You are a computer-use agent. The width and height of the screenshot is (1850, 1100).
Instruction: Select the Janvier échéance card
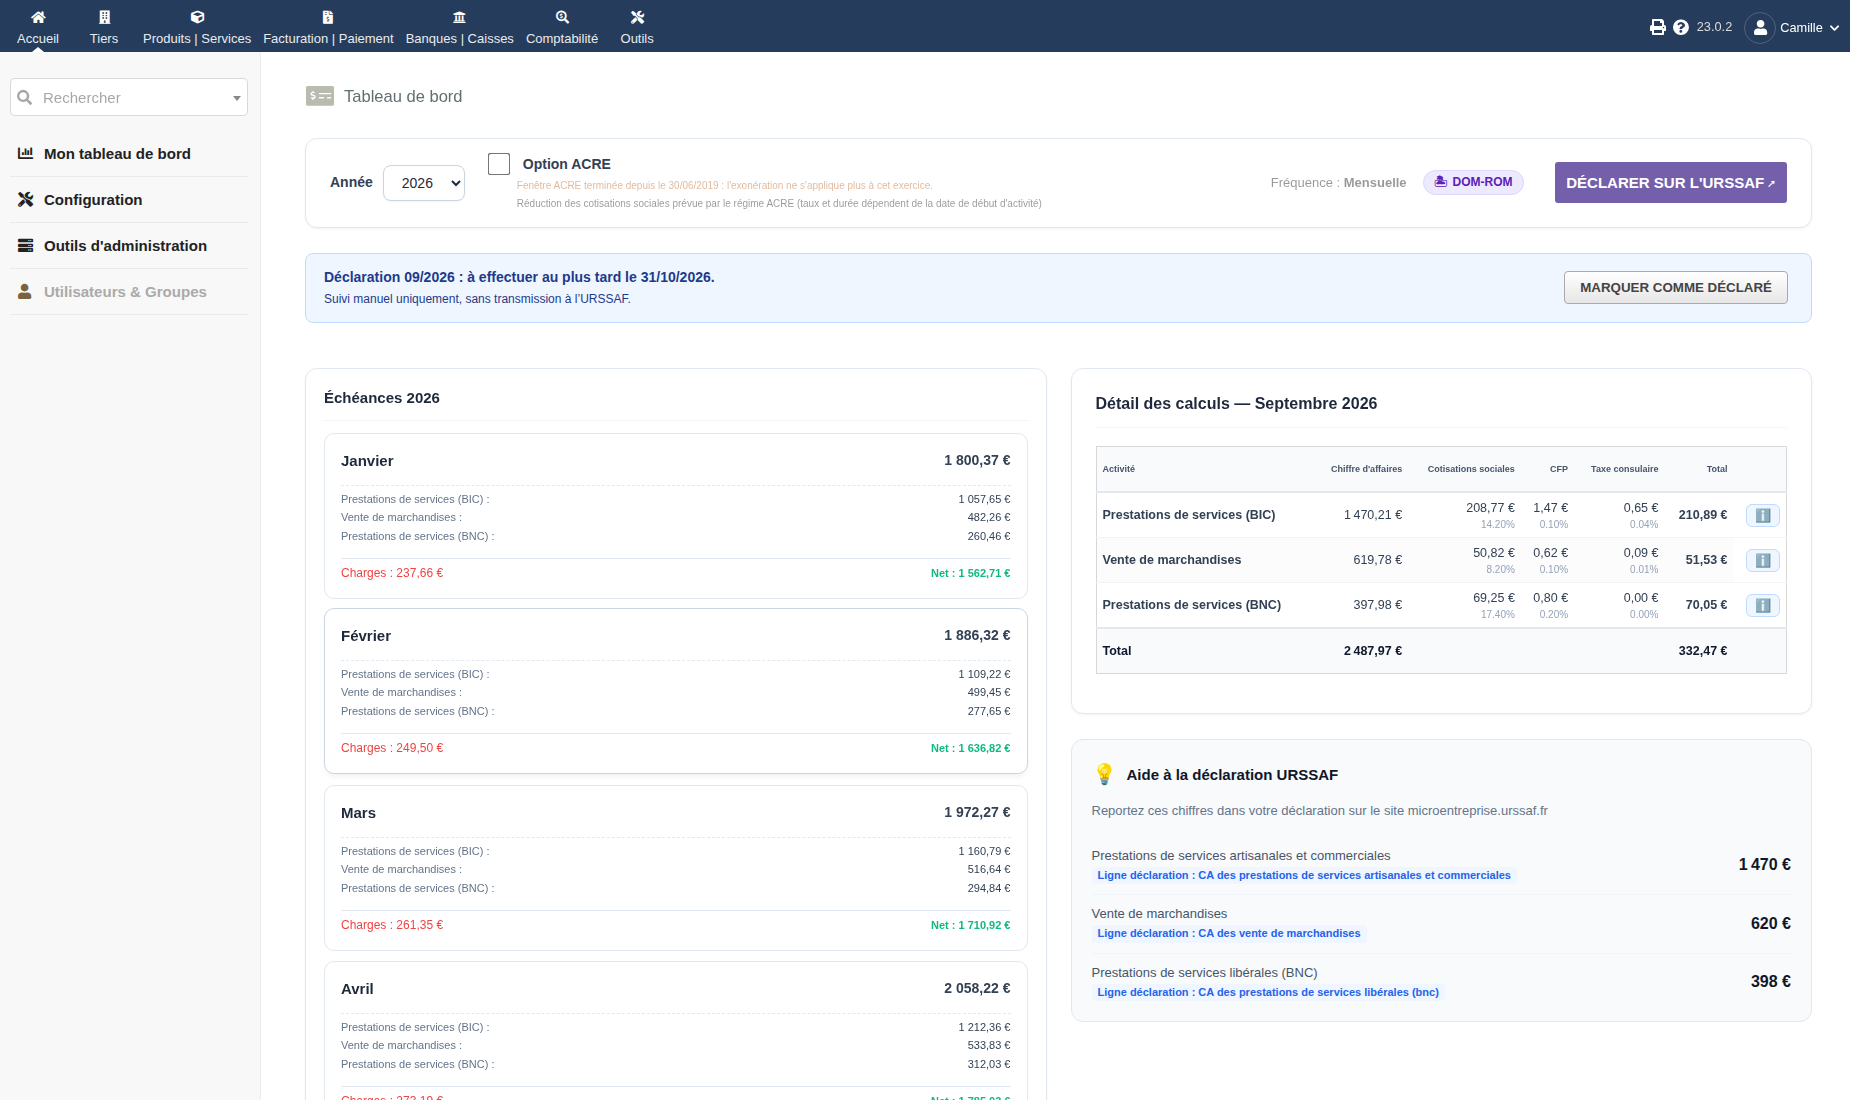pyautogui.click(x=676, y=516)
